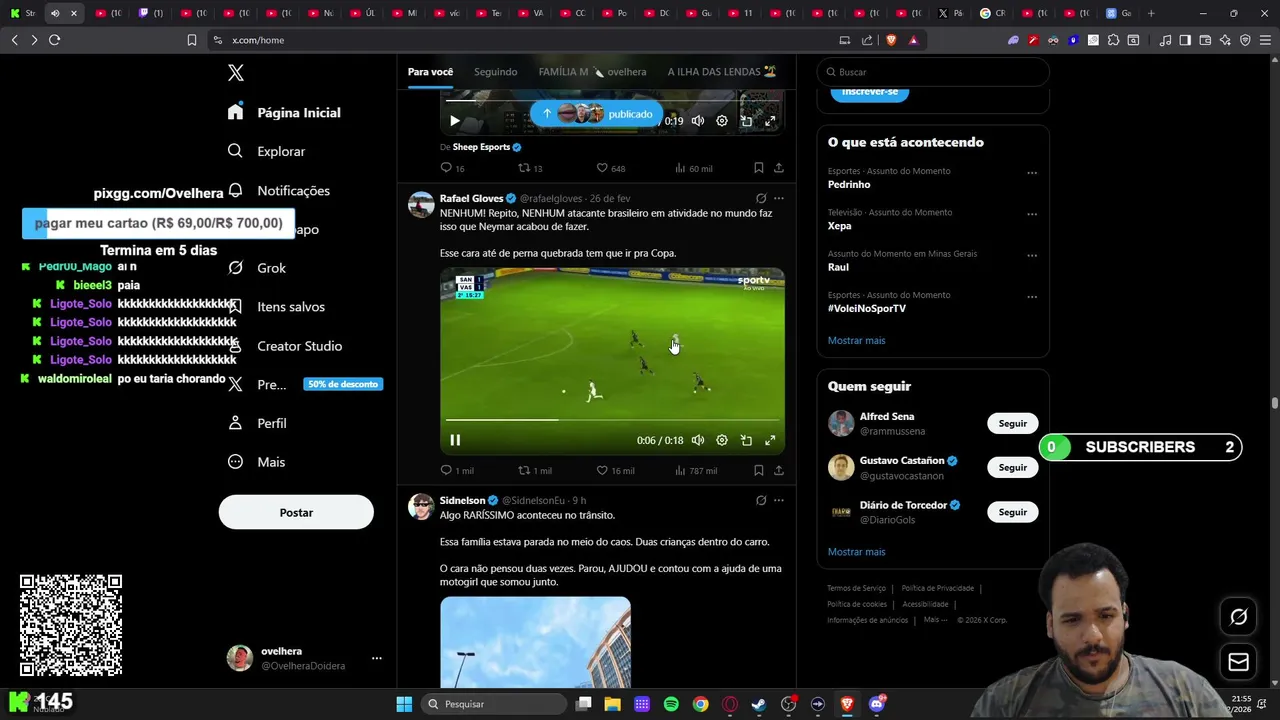
Task: Follow Diário de Torcedor
Action: coord(1012,512)
